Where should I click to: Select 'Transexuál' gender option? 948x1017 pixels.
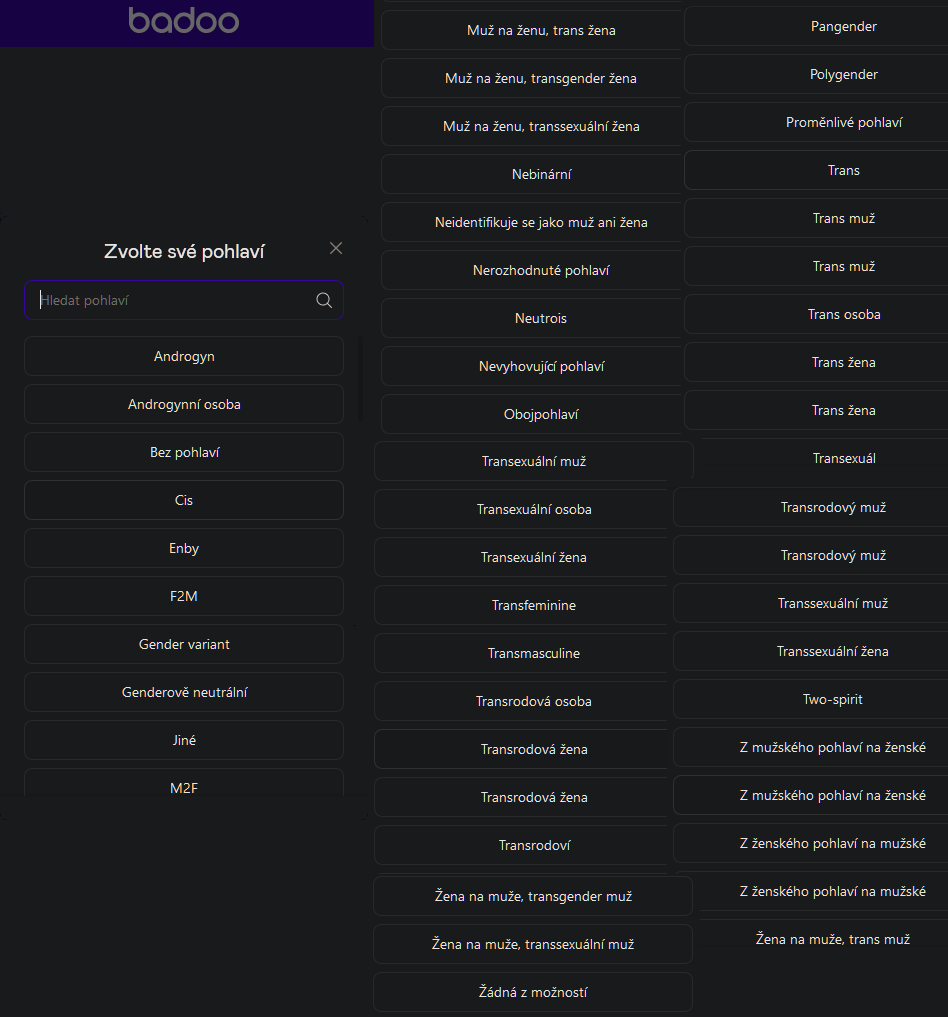point(843,458)
